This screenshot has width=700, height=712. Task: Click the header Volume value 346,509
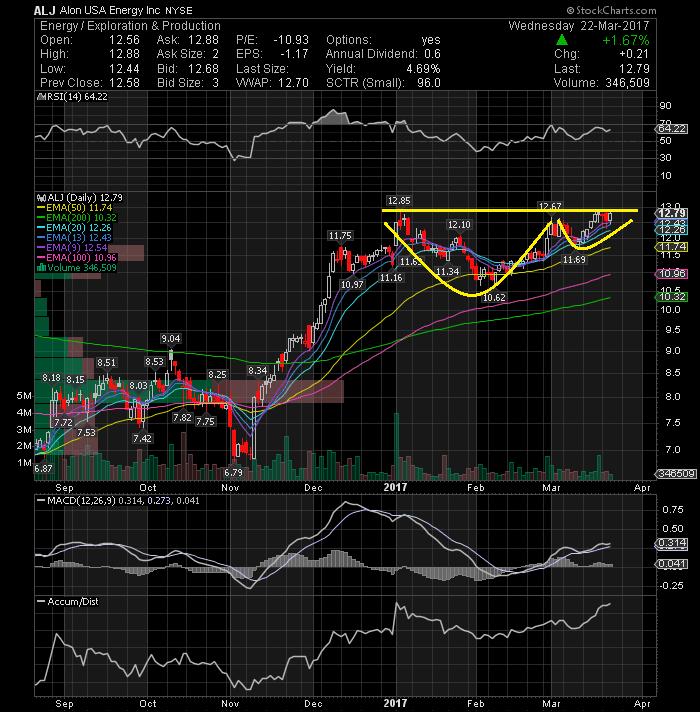click(627, 83)
